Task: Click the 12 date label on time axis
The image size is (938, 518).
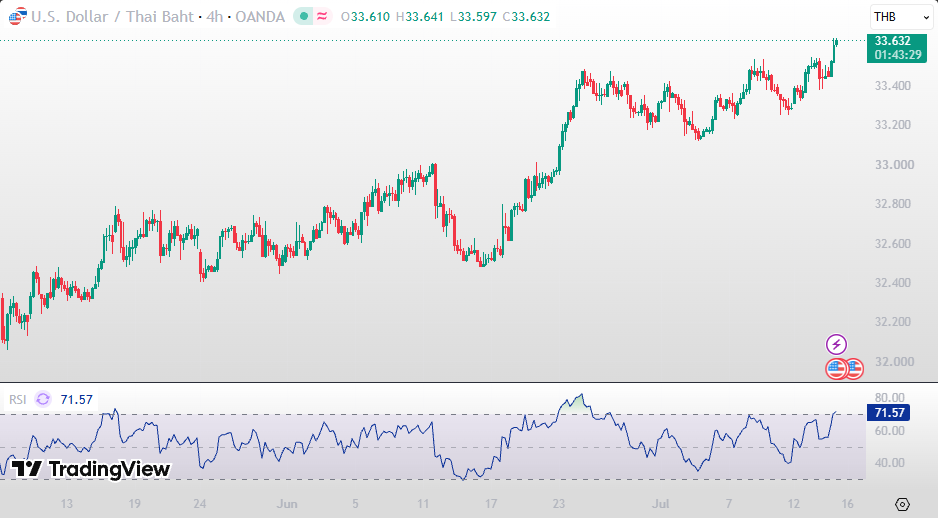Action: pos(793,504)
